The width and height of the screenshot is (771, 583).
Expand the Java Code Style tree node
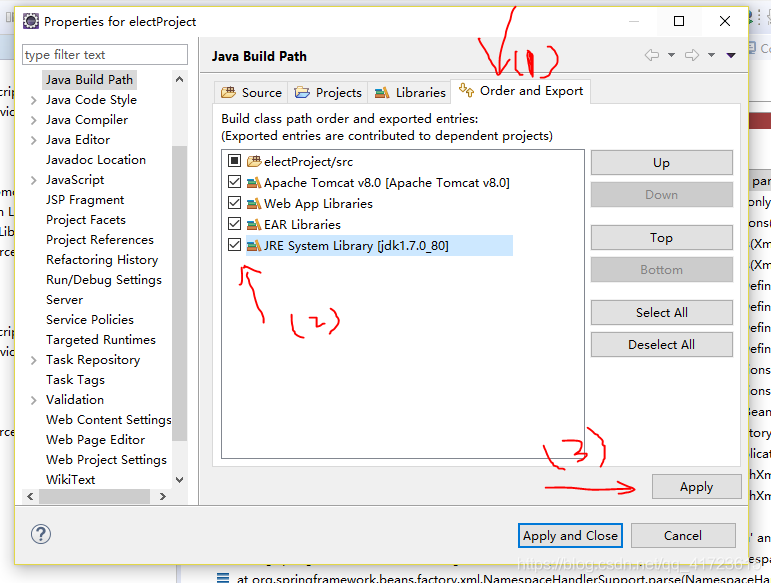click(33, 100)
